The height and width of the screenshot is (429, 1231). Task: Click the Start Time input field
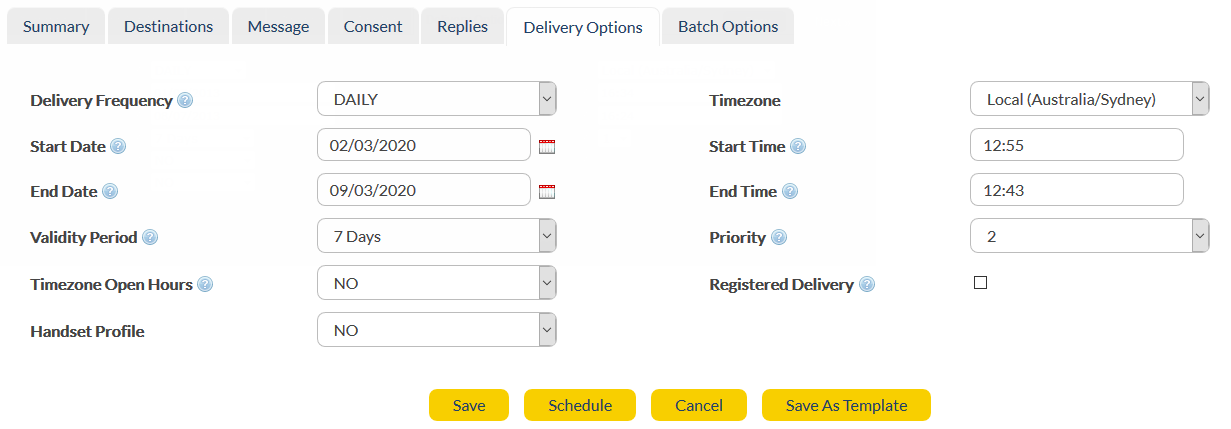1076,145
